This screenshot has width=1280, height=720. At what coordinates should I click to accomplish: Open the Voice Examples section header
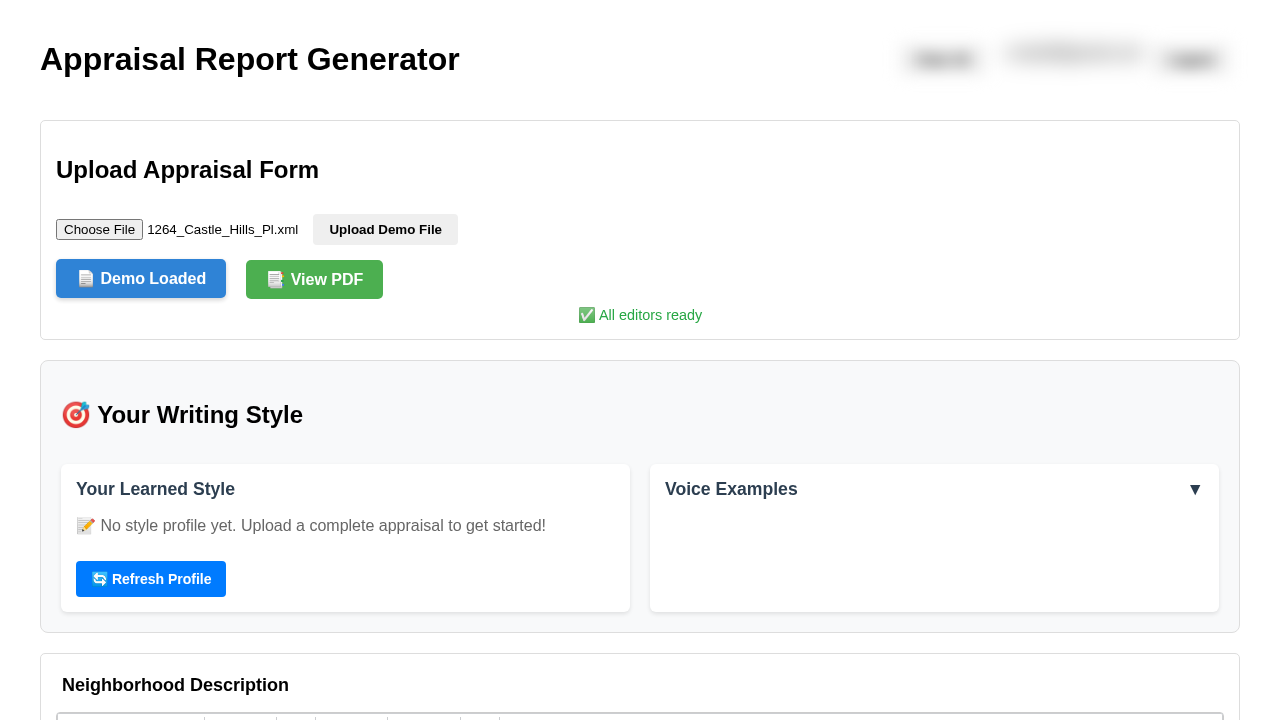pyautogui.click(x=731, y=490)
